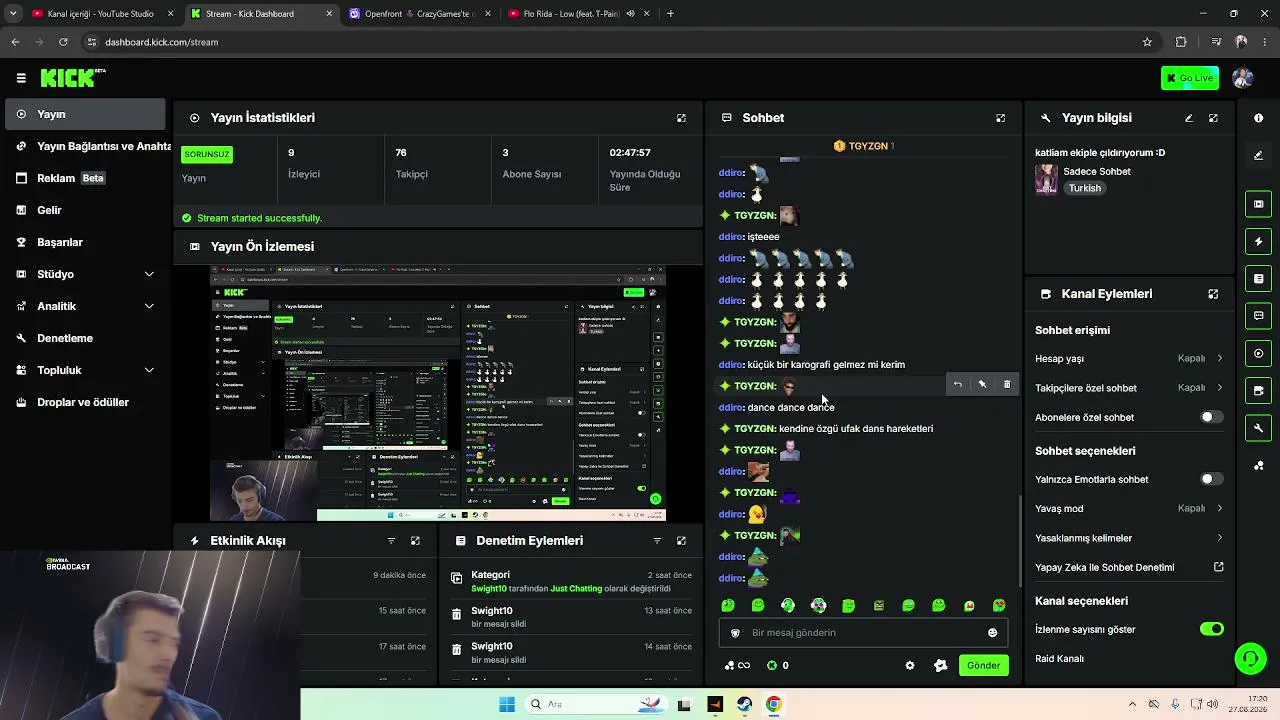Expand the Stüdyo sidebar section

[x=84, y=274]
